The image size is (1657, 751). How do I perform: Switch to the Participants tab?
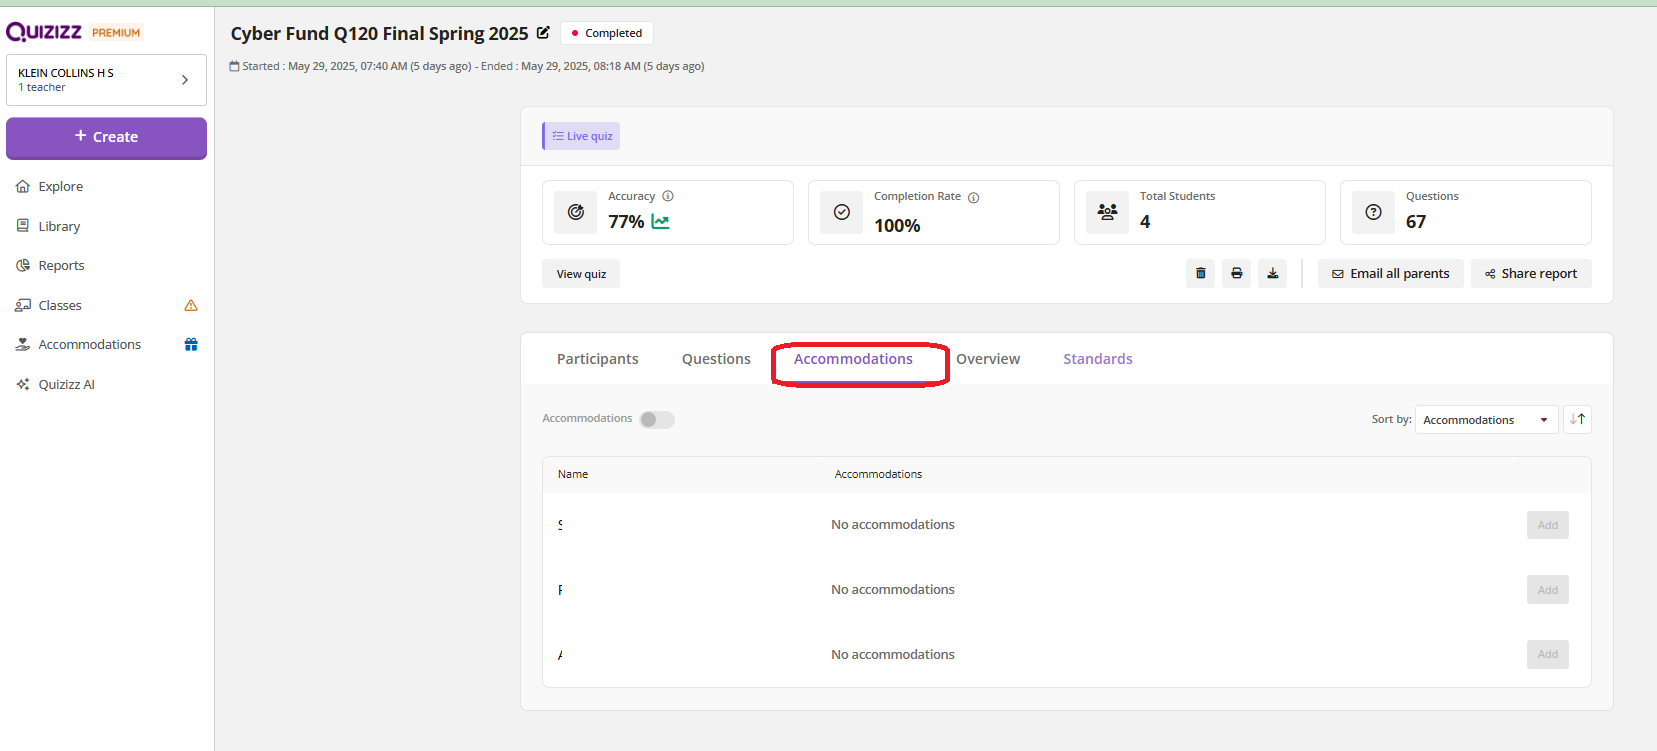point(597,359)
